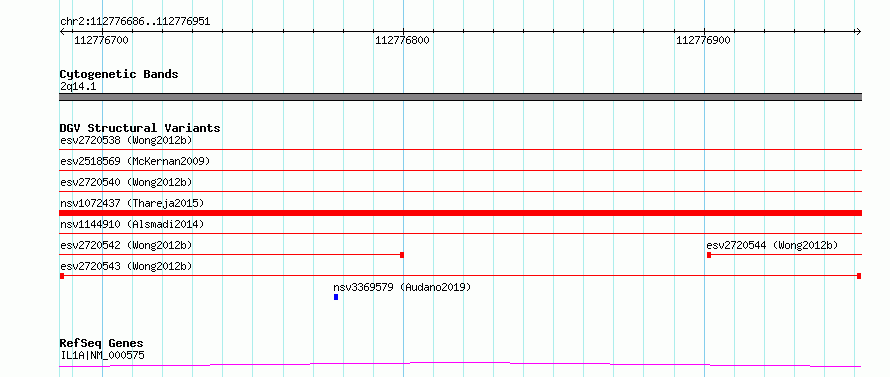The image size is (890, 377).
Task: Click the blue nsv3369579 variant marker
Action: (336, 297)
